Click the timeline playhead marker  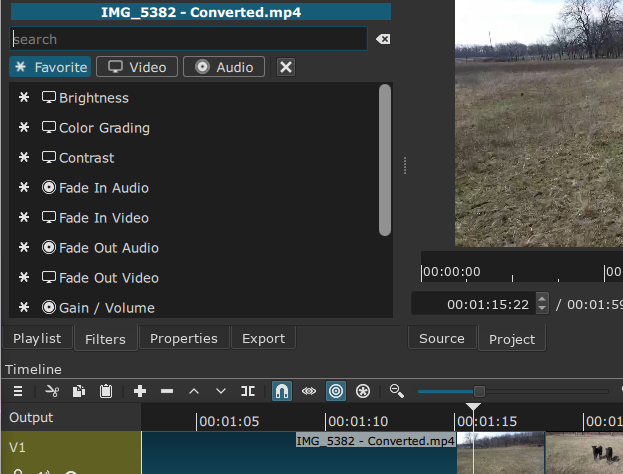coord(473,406)
